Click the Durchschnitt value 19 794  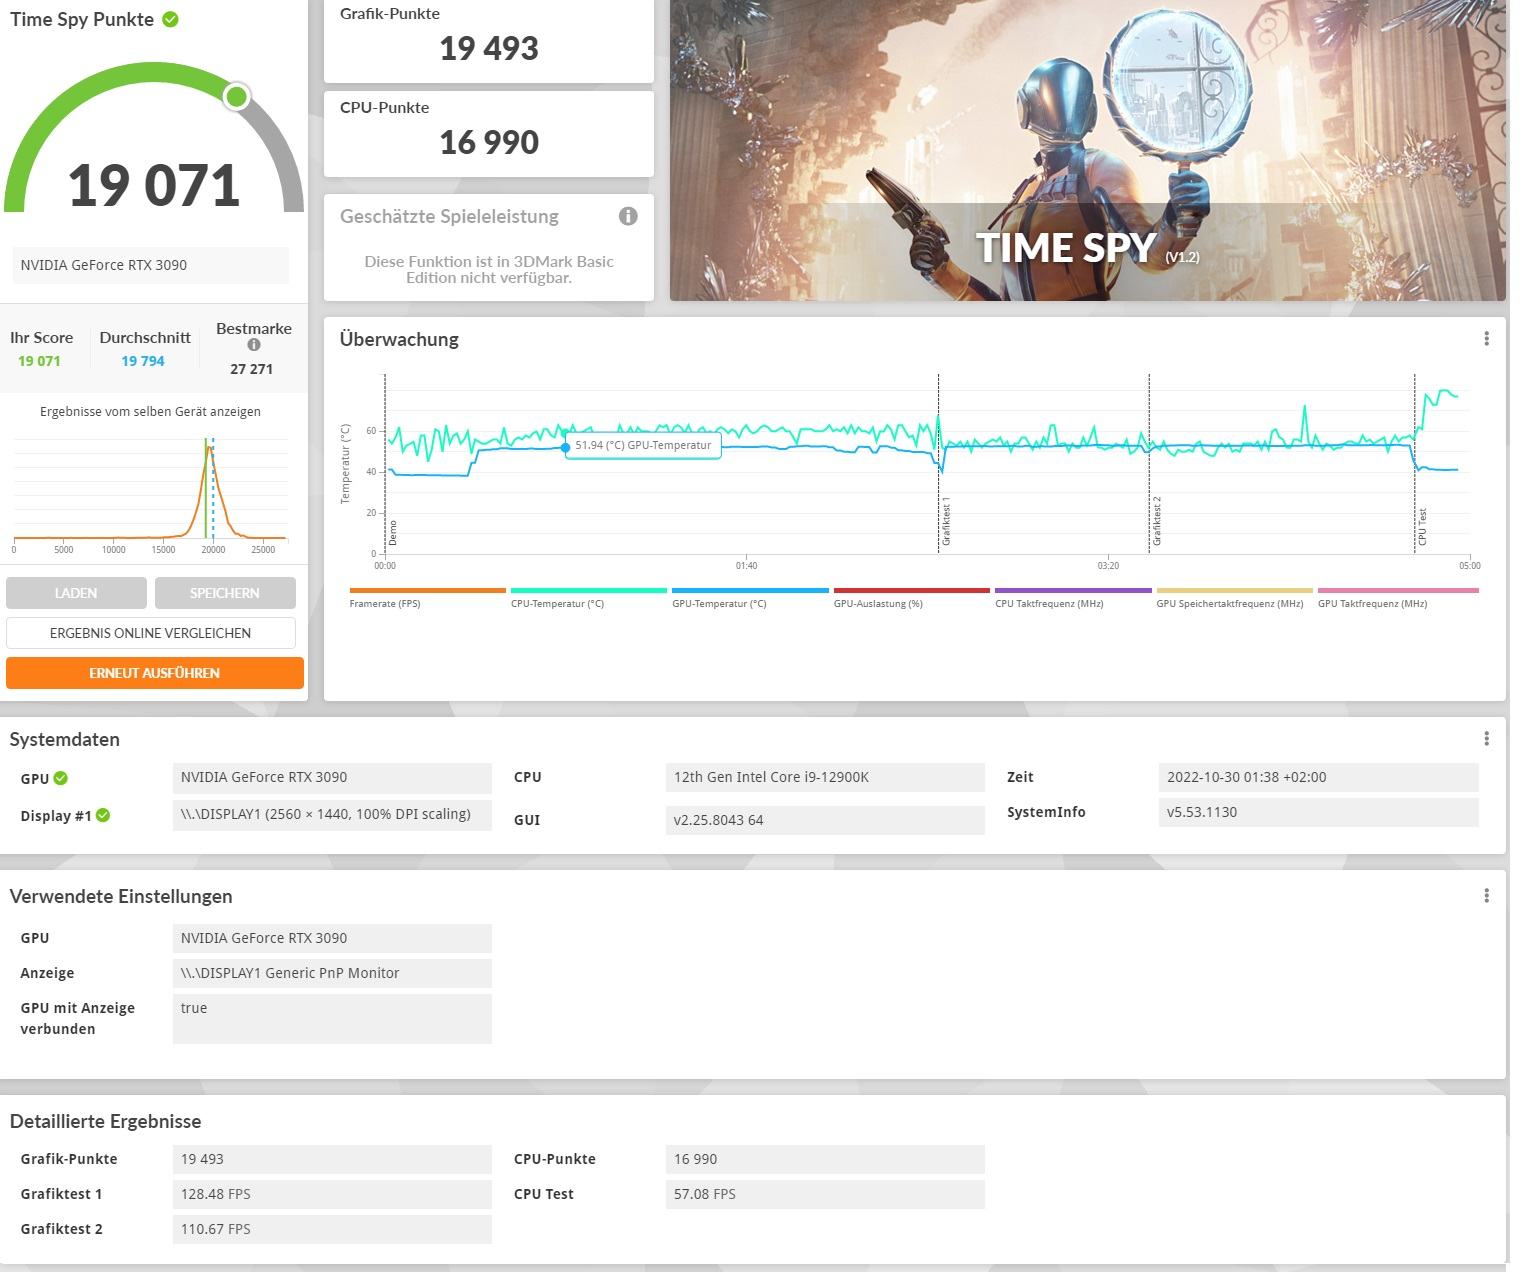coord(143,361)
